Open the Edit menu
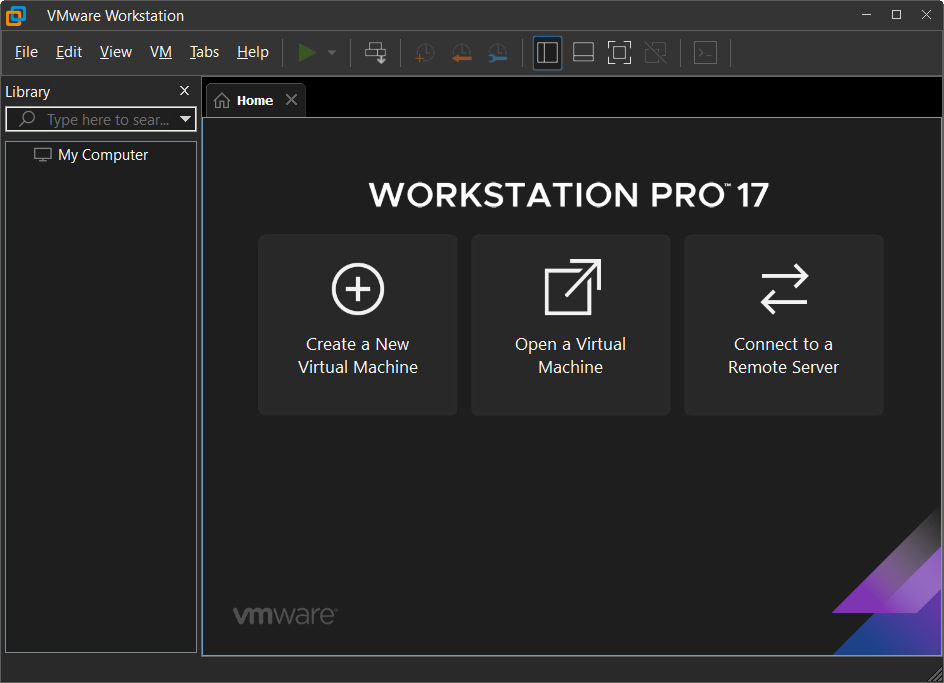Viewport: 944px width, 683px height. coord(69,52)
